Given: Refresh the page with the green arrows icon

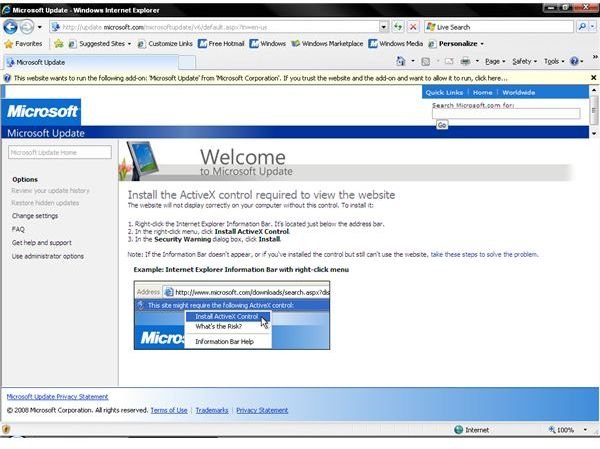Looking at the screenshot, I should click(x=398, y=27).
